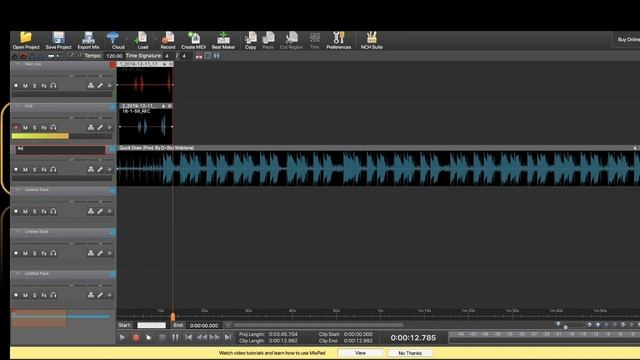Screen dimensions: 640x360
Task: Click the pencil edit icon on first track
Action: (100, 86)
